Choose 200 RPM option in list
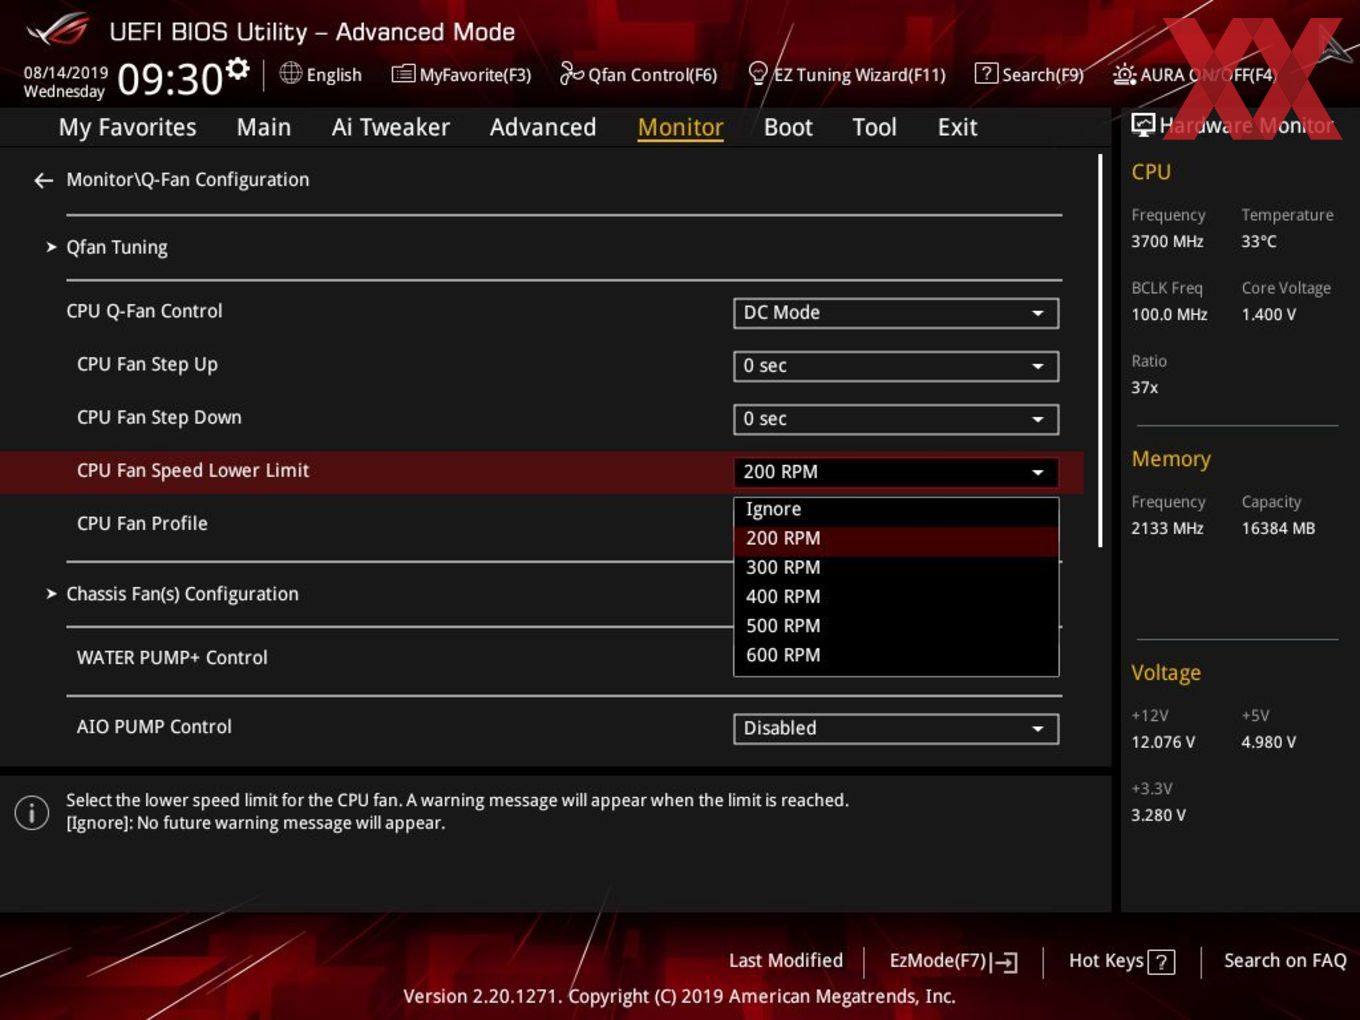This screenshot has height=1020, width=1360. pos(896,539)
